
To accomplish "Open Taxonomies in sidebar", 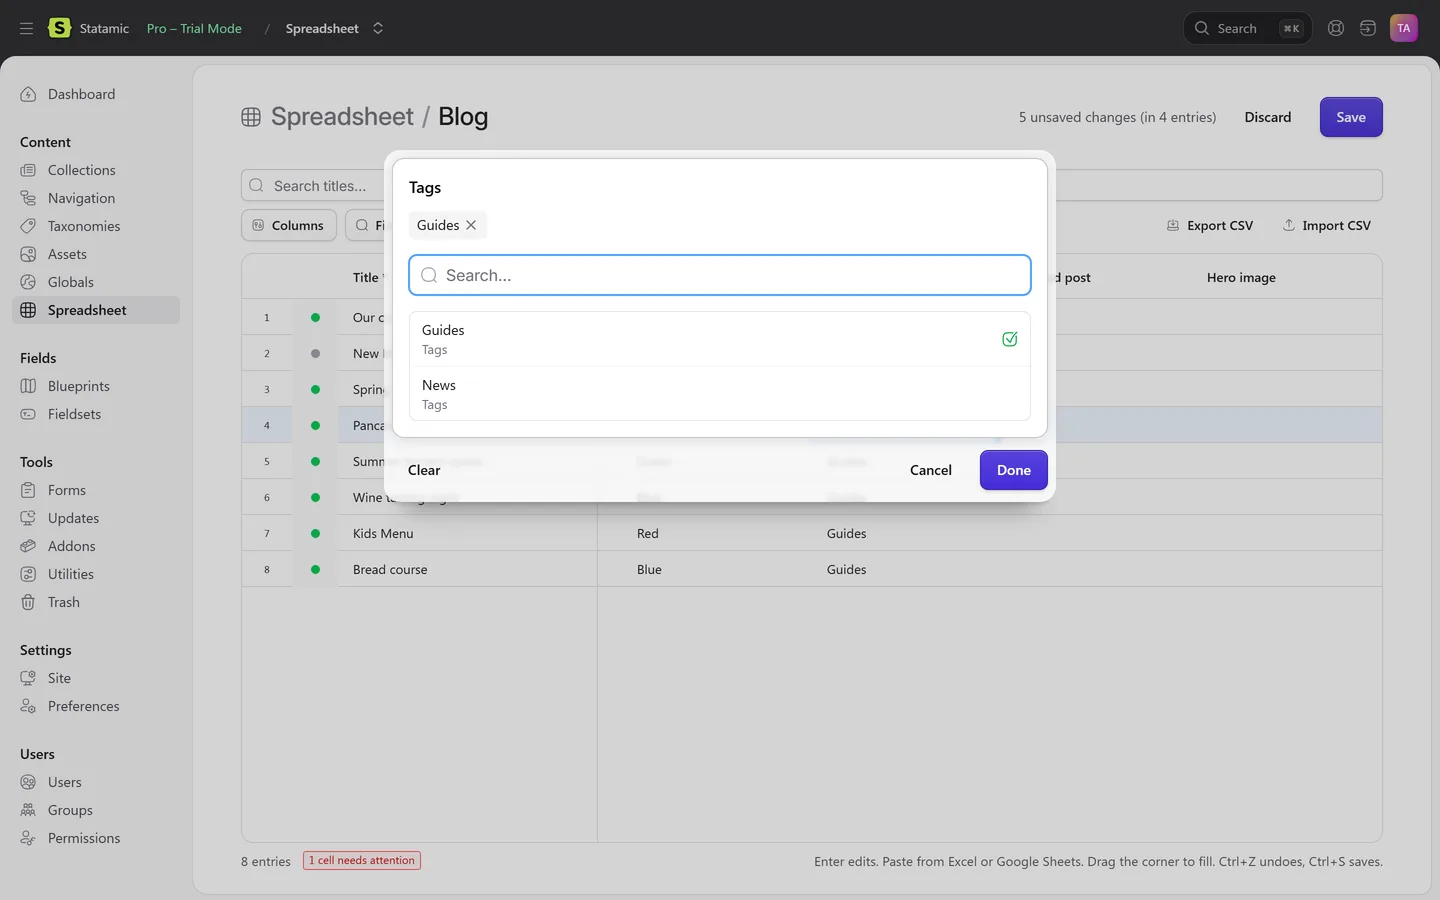I will pyautogui.click(x=96, y=226).
